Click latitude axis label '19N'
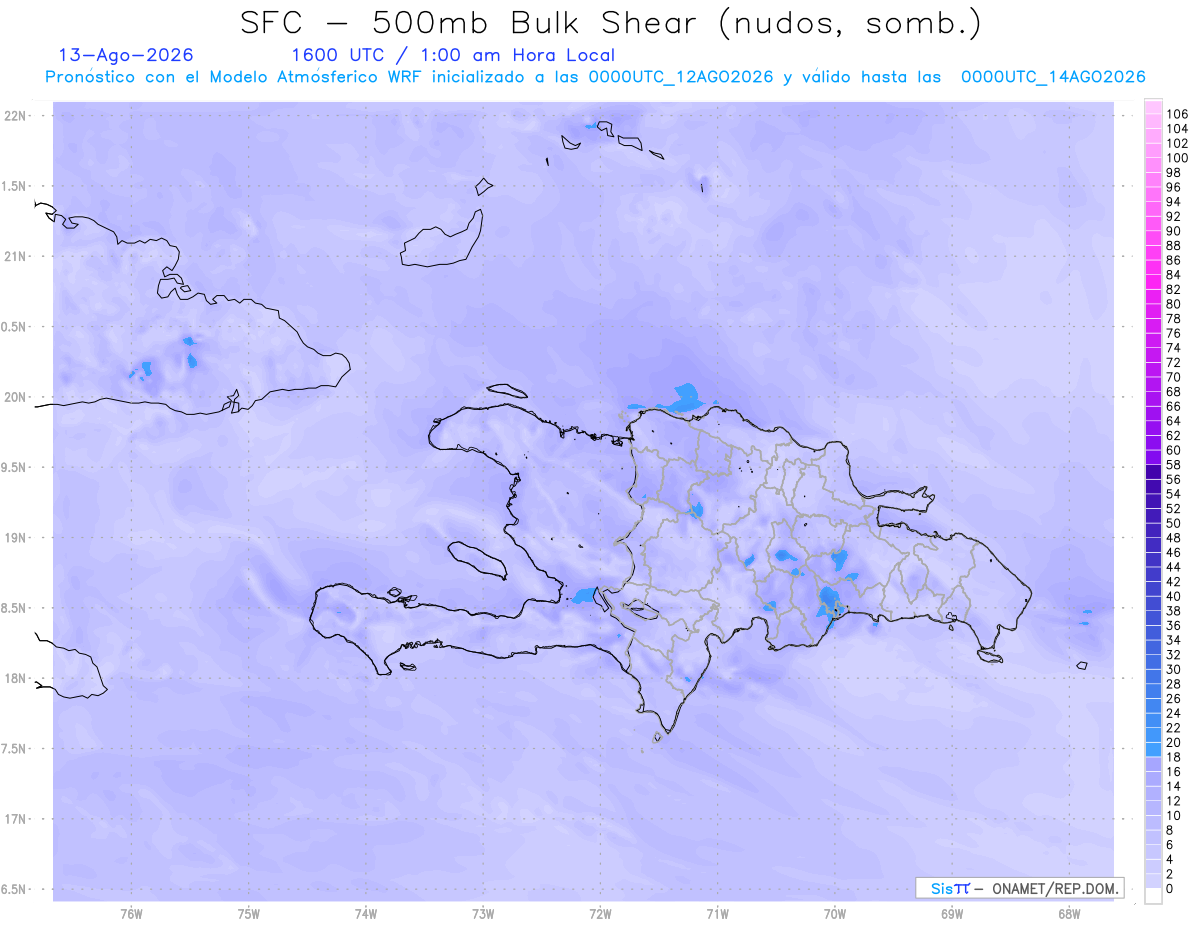 [x=16, y=538]
